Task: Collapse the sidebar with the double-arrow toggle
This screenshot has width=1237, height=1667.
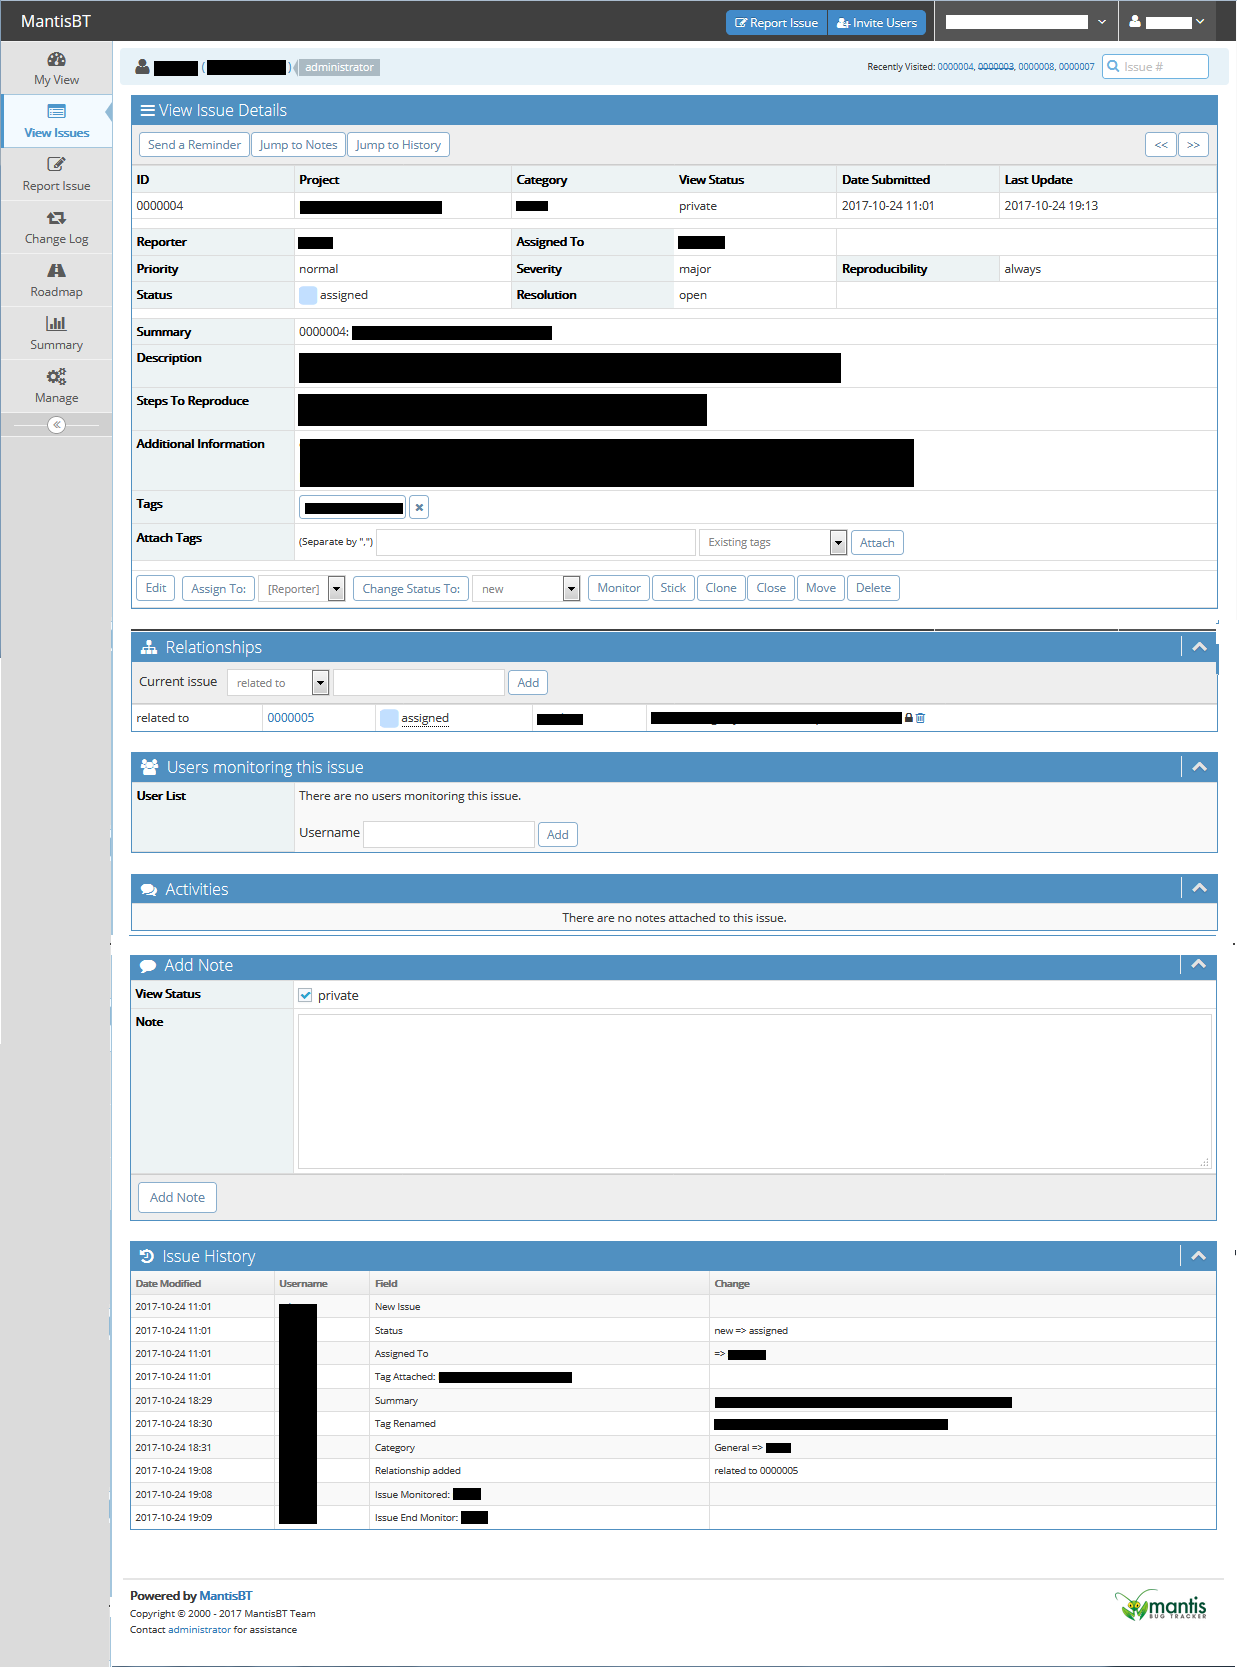Action: (57, 425)
